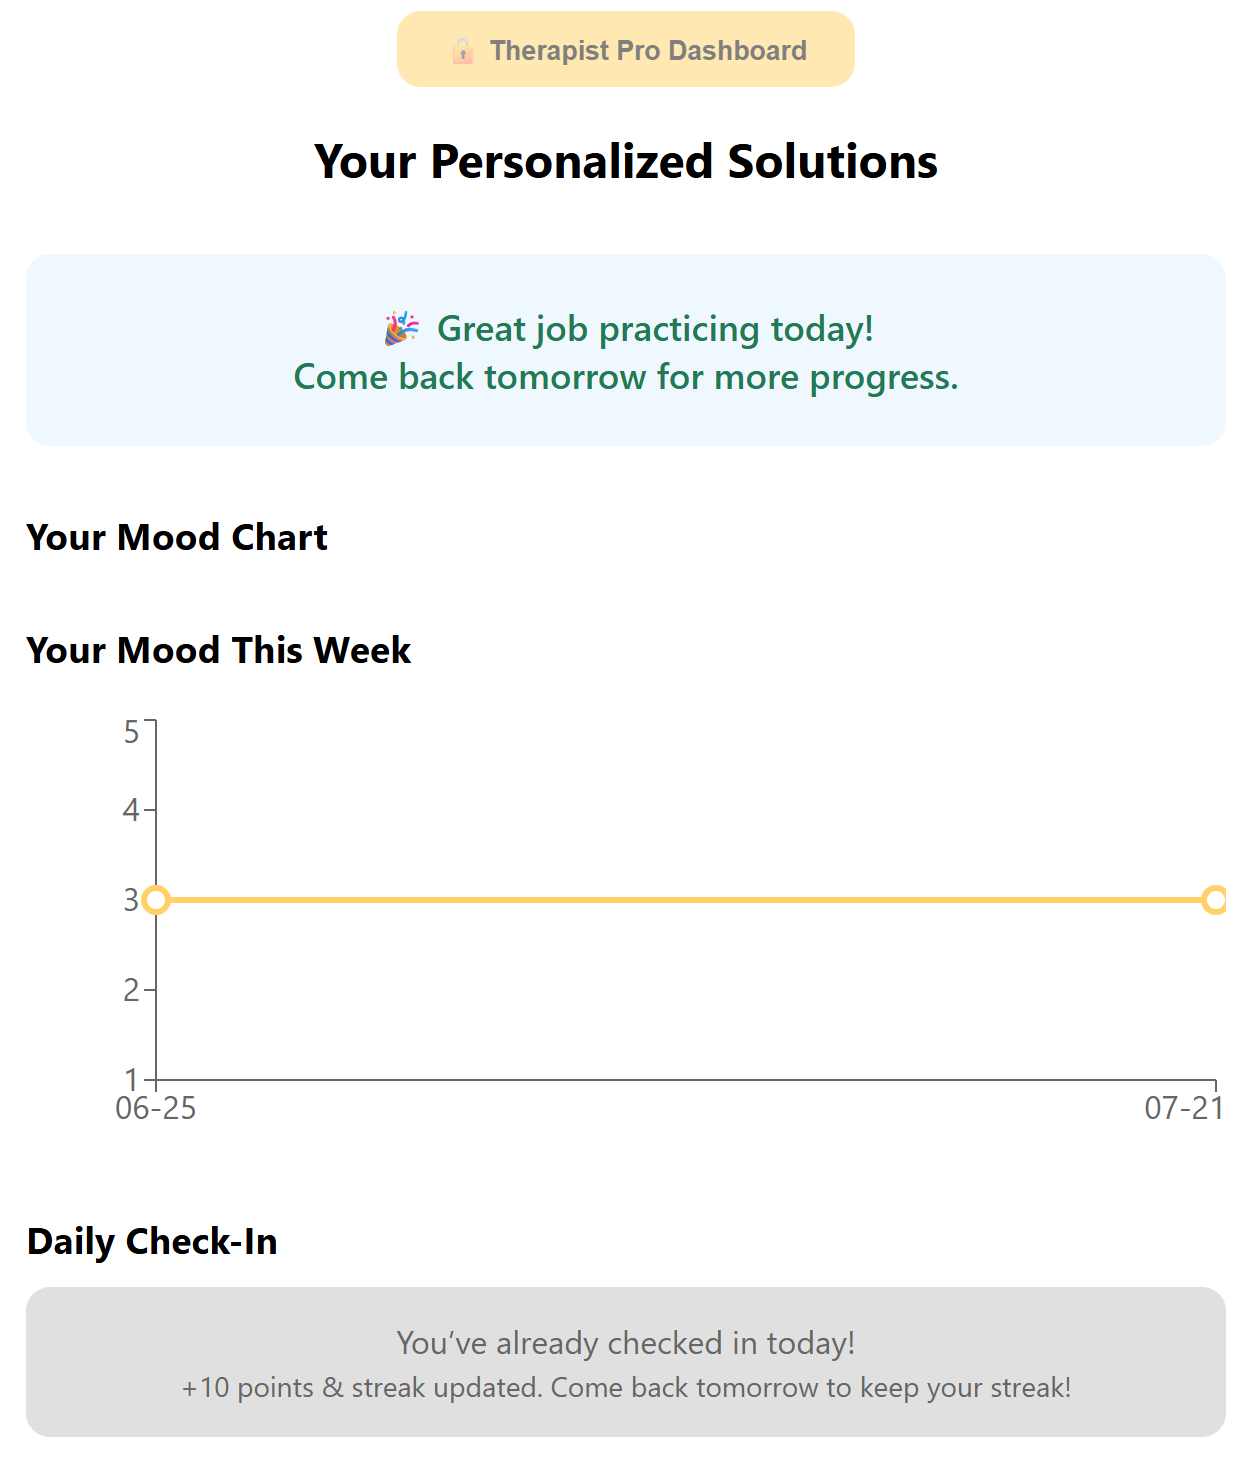
Task: Click the 5 value on mood axis
Action: click(x=131, y=732)
